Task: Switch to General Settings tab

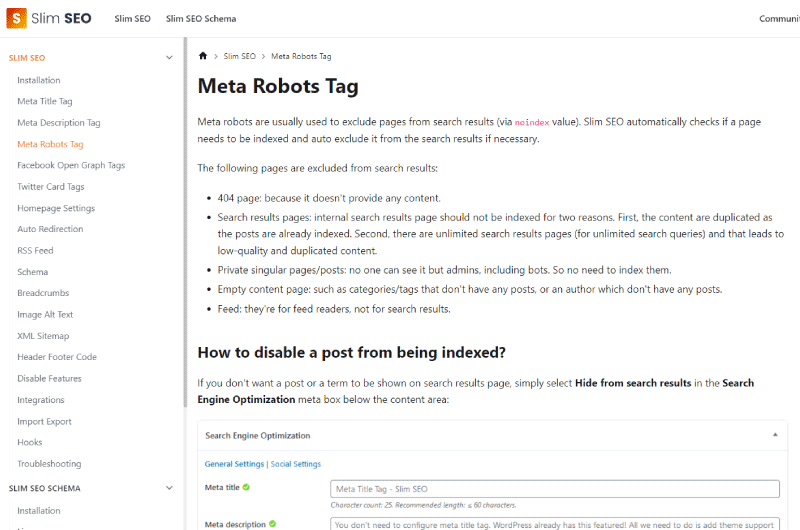Action: point(234,464)
